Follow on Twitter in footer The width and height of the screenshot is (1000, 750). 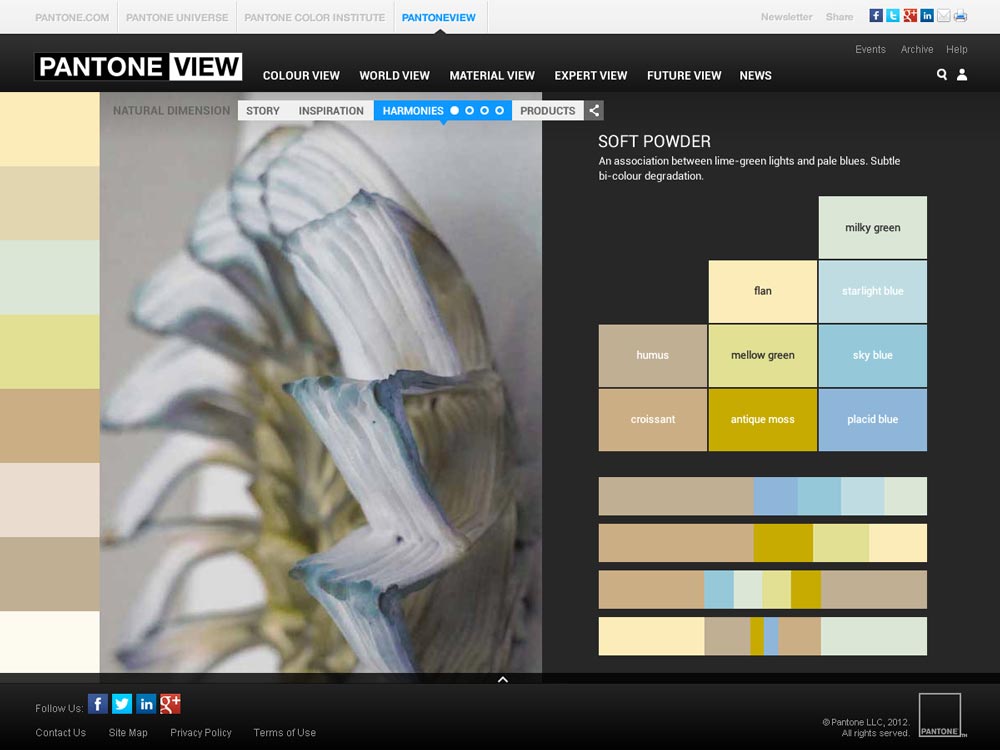(x=122, y=704)
